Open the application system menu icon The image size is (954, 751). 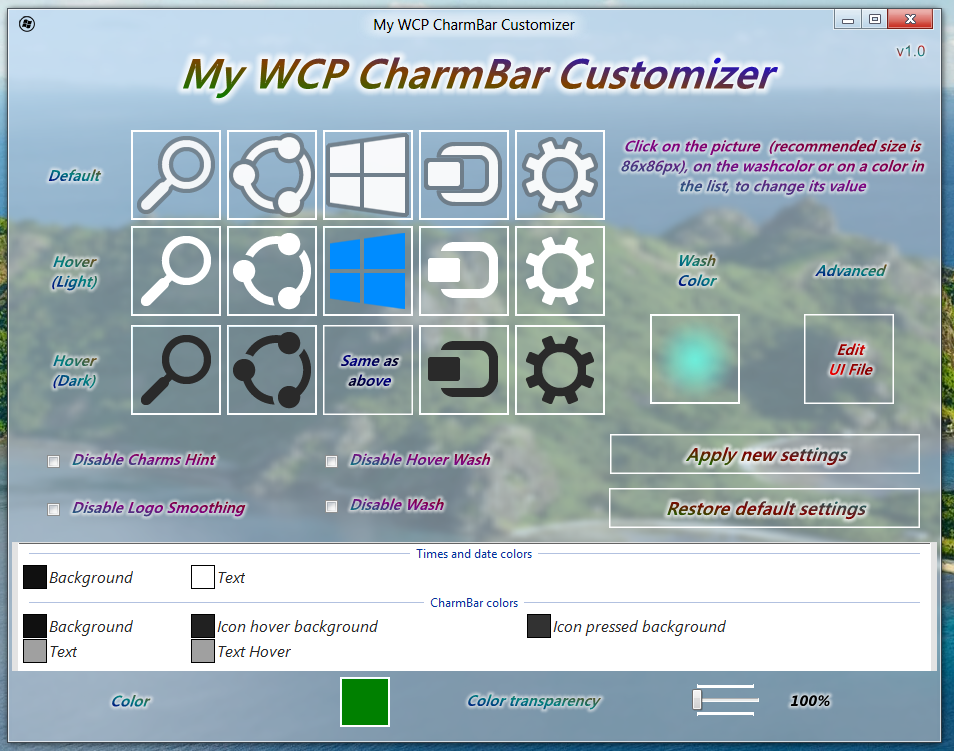point(27,24)
